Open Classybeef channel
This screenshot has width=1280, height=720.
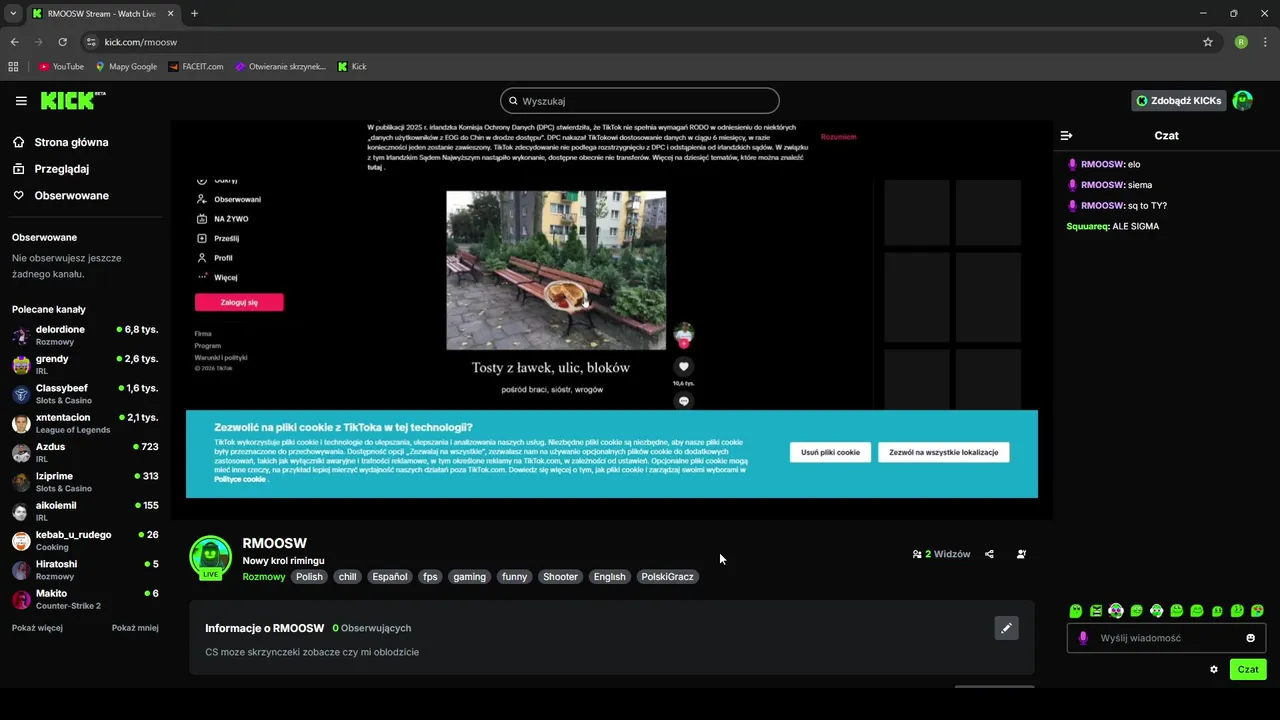click(85, 394)
